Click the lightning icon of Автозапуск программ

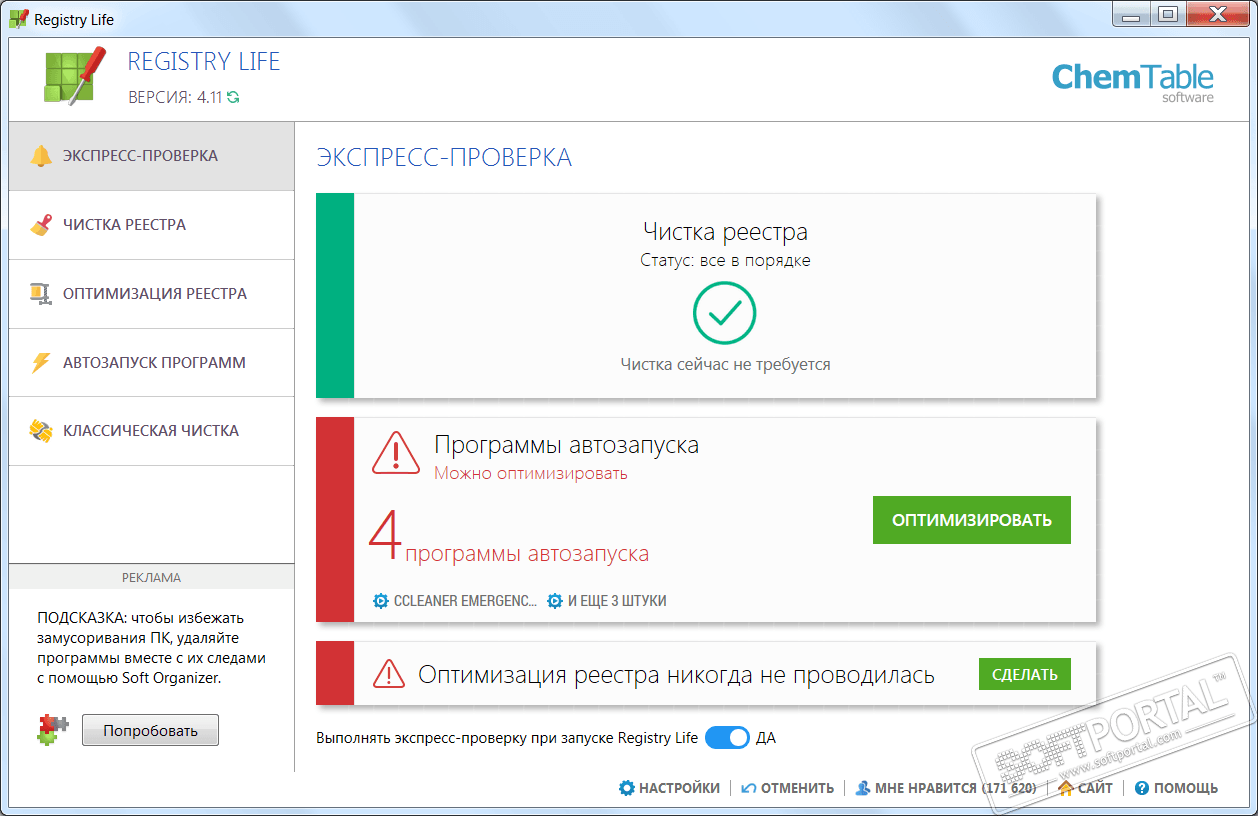41,363
